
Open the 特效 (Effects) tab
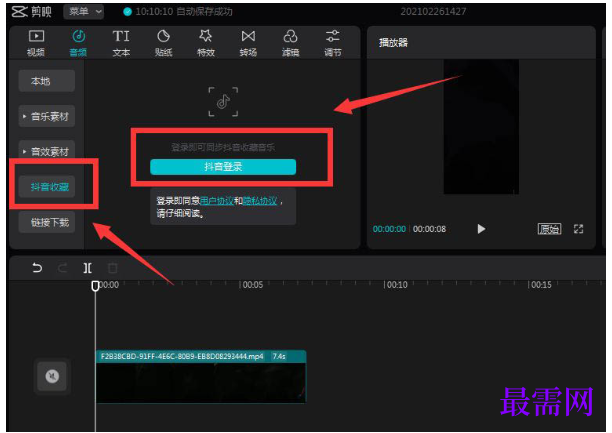click(x=206, y=43)
